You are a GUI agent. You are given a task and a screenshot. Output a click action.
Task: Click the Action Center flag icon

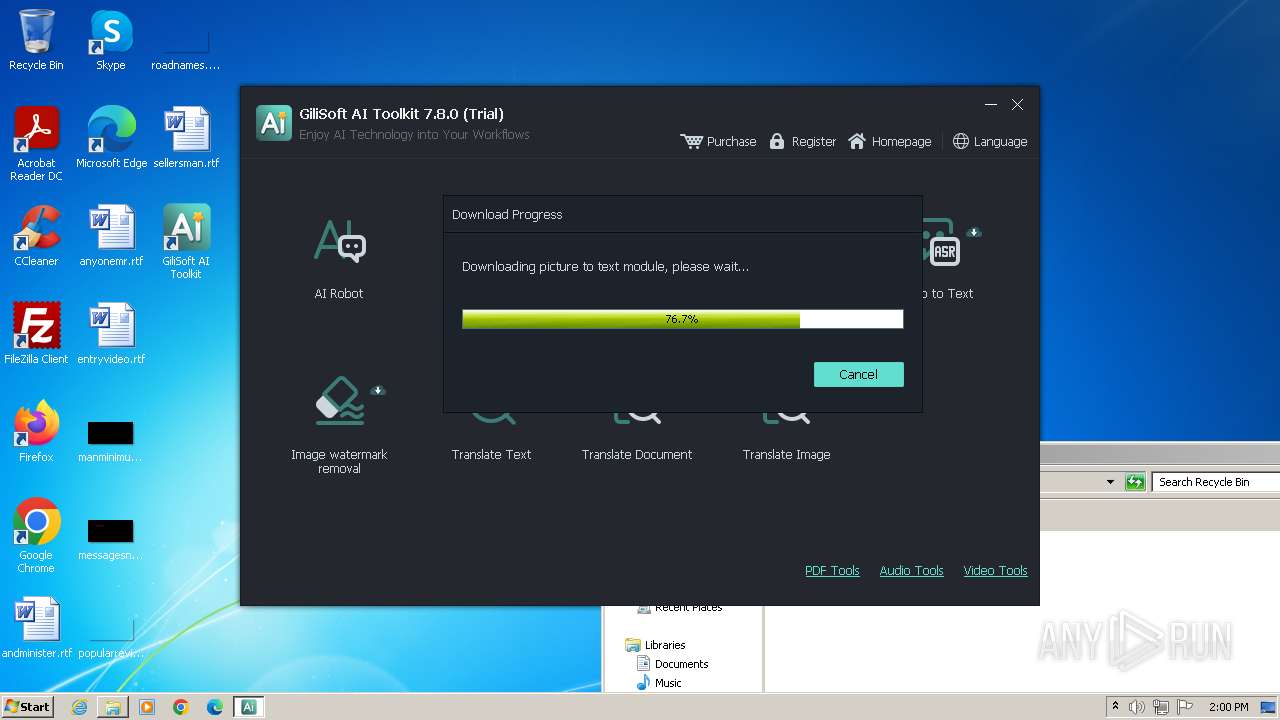click(x=1185, y=707)
